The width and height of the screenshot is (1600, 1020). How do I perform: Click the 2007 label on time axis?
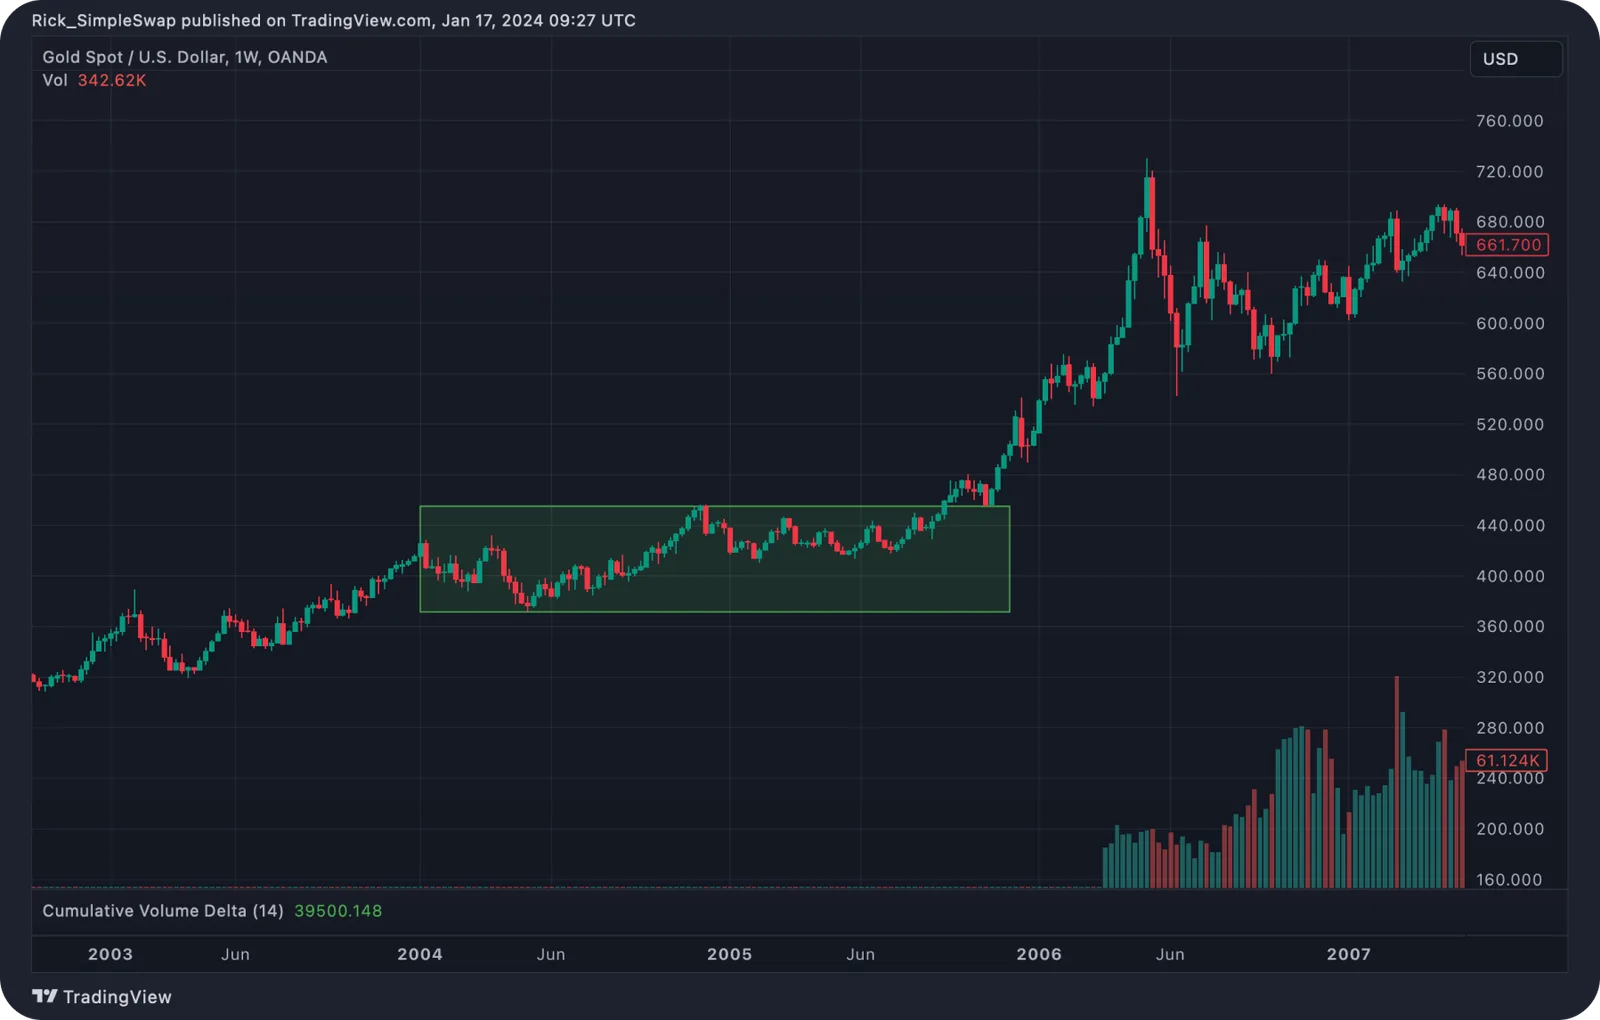tap(1349, 954)
